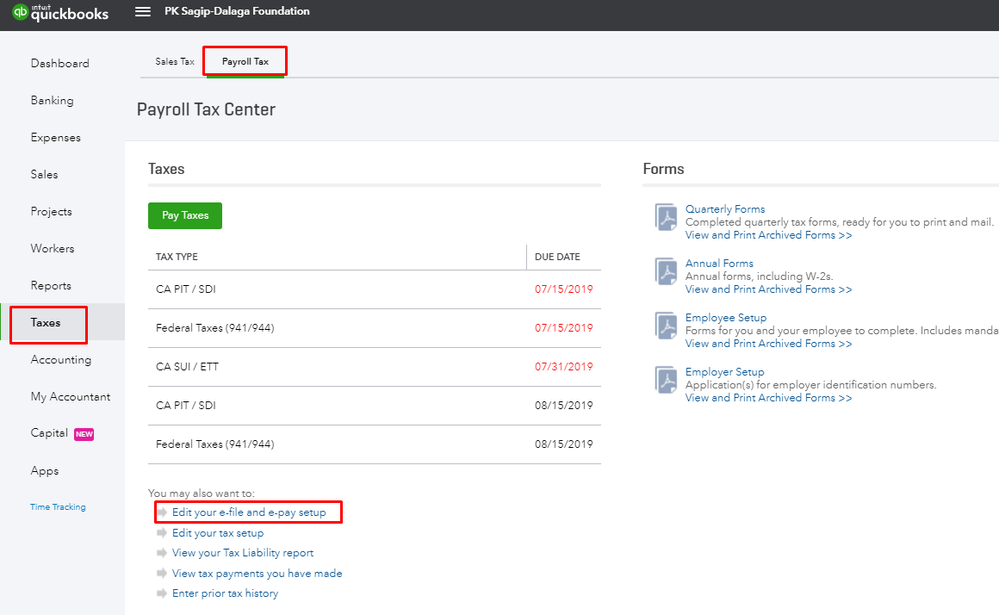Image resolution: width=999 pixels, height=615 pixels.
Task: Navigate to Sales in the sidebar
Action: click(x=44, y=174)
